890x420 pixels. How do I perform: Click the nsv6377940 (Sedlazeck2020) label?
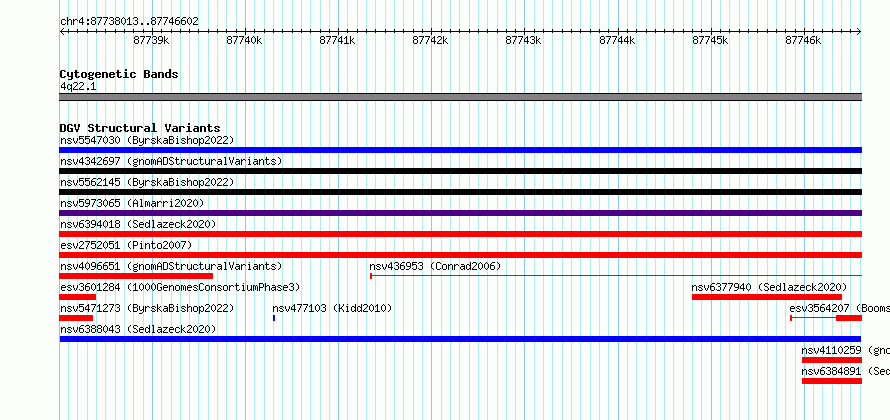click(x=769, y=287)
